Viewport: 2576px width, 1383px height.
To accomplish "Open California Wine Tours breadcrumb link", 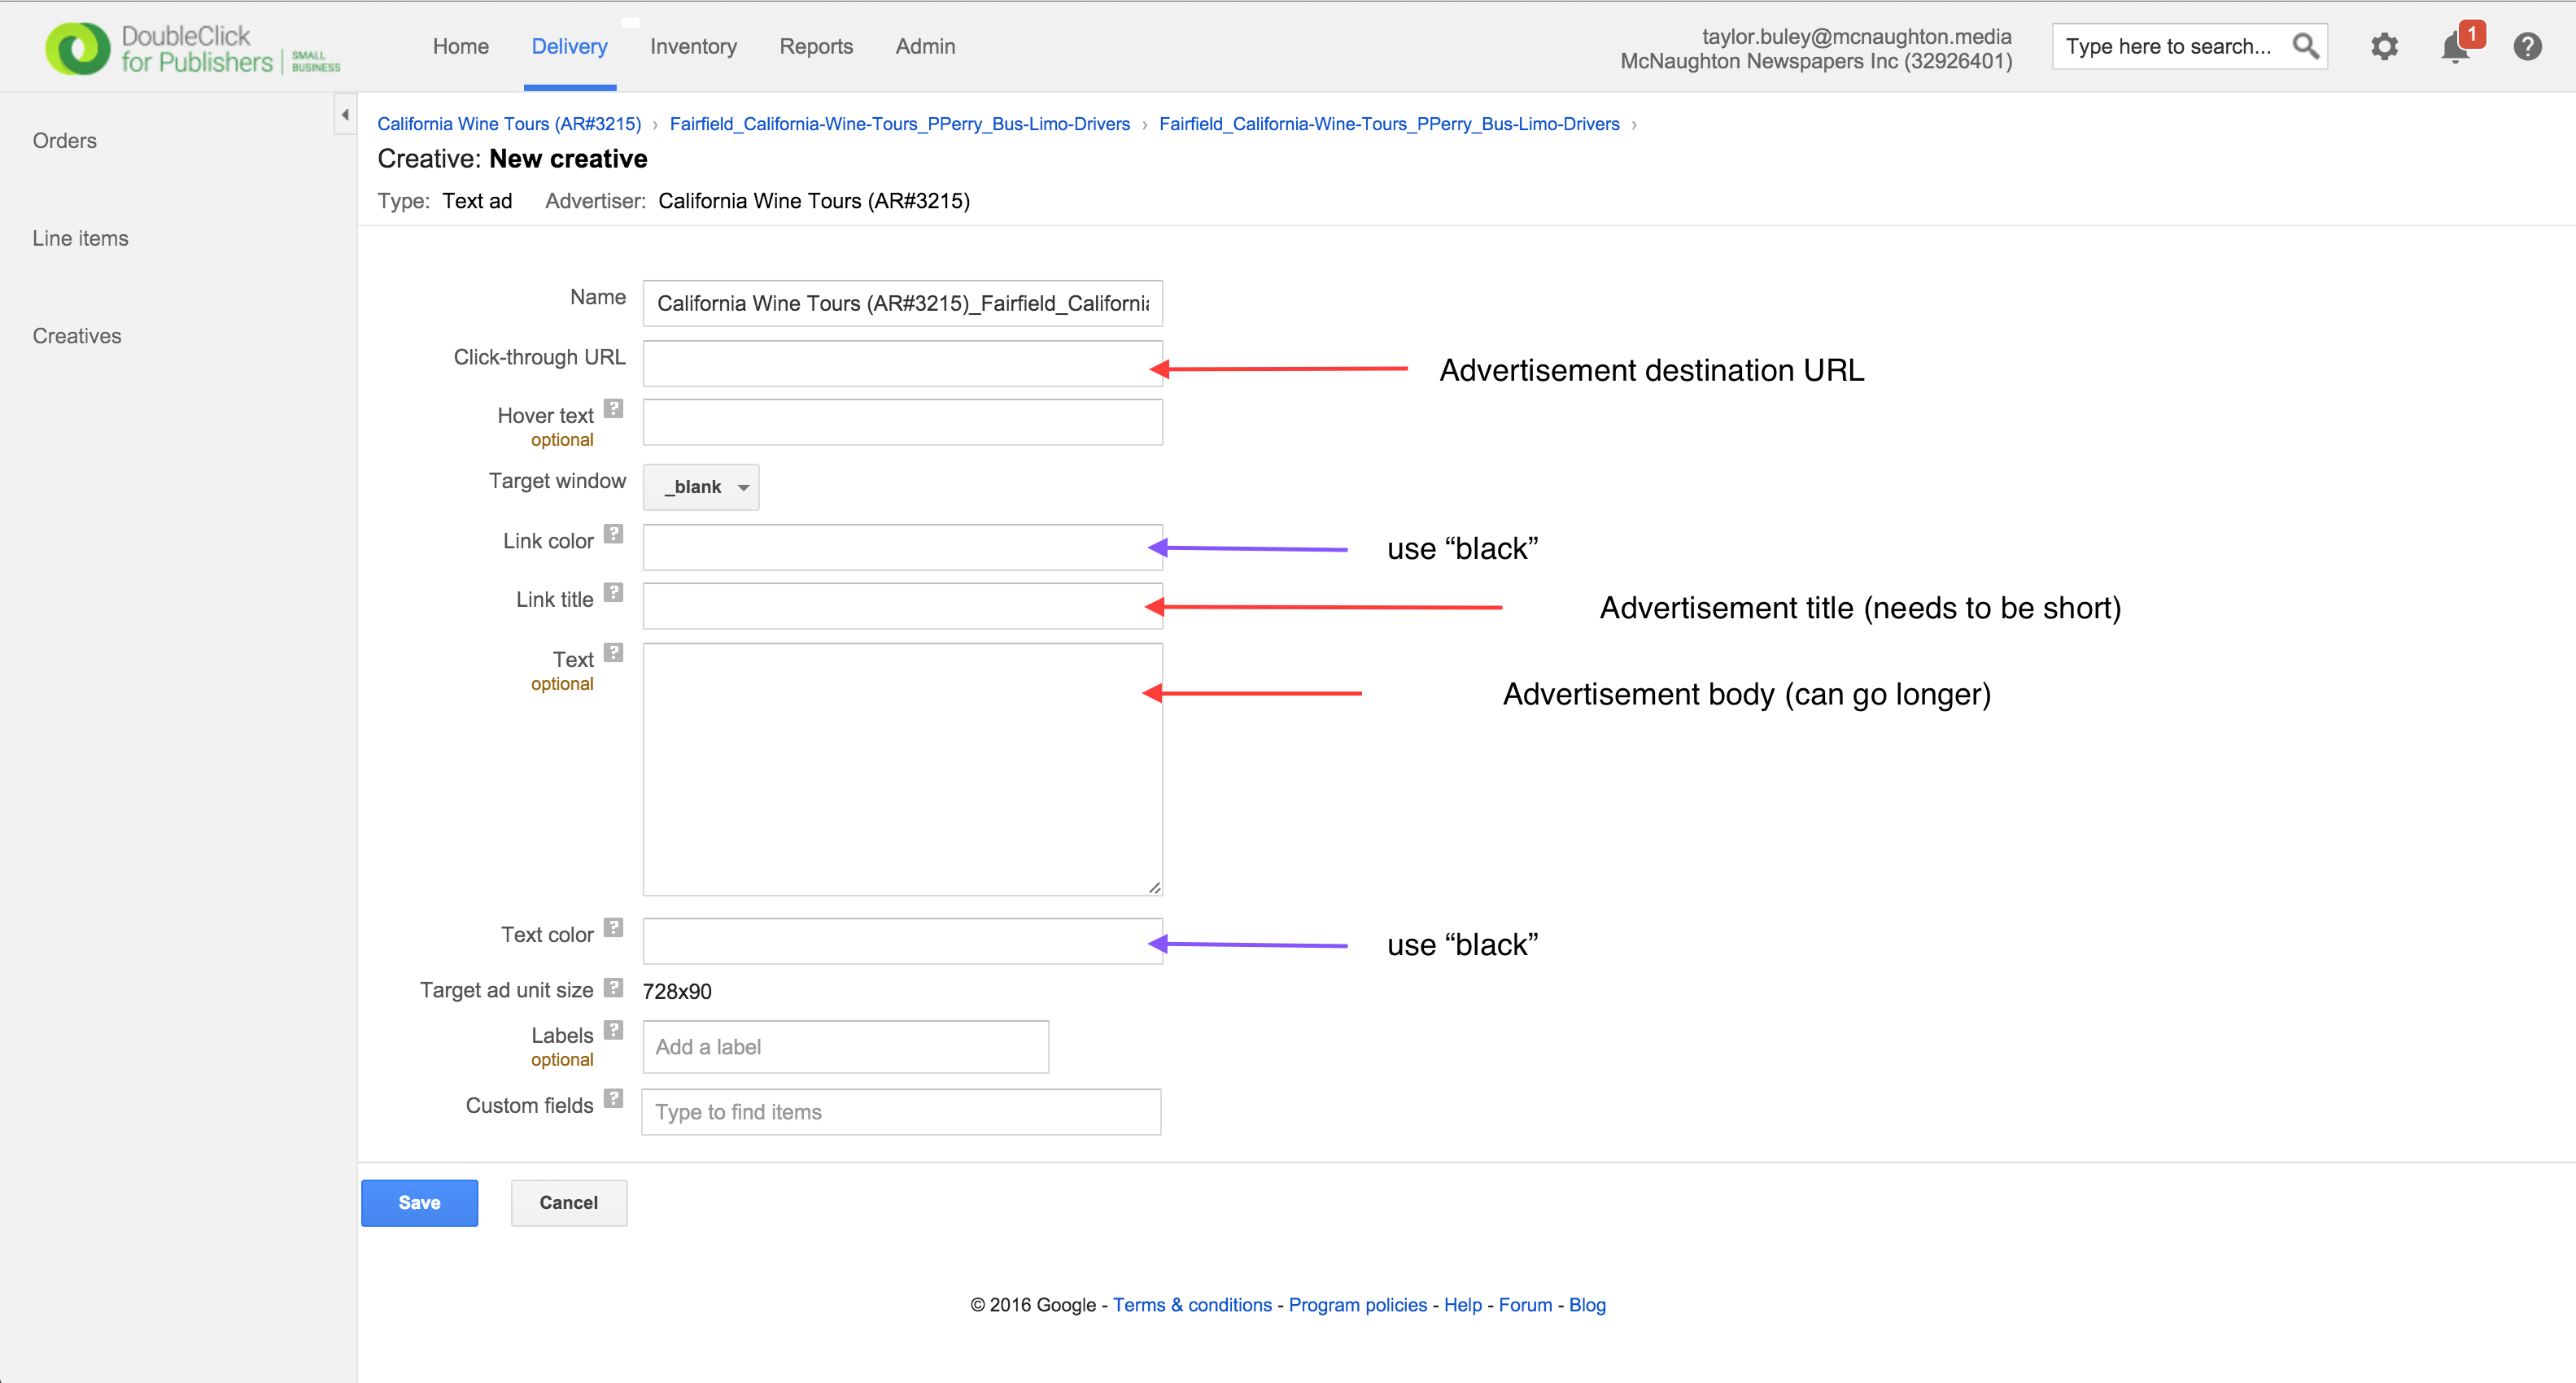I will tap(508, 124).
